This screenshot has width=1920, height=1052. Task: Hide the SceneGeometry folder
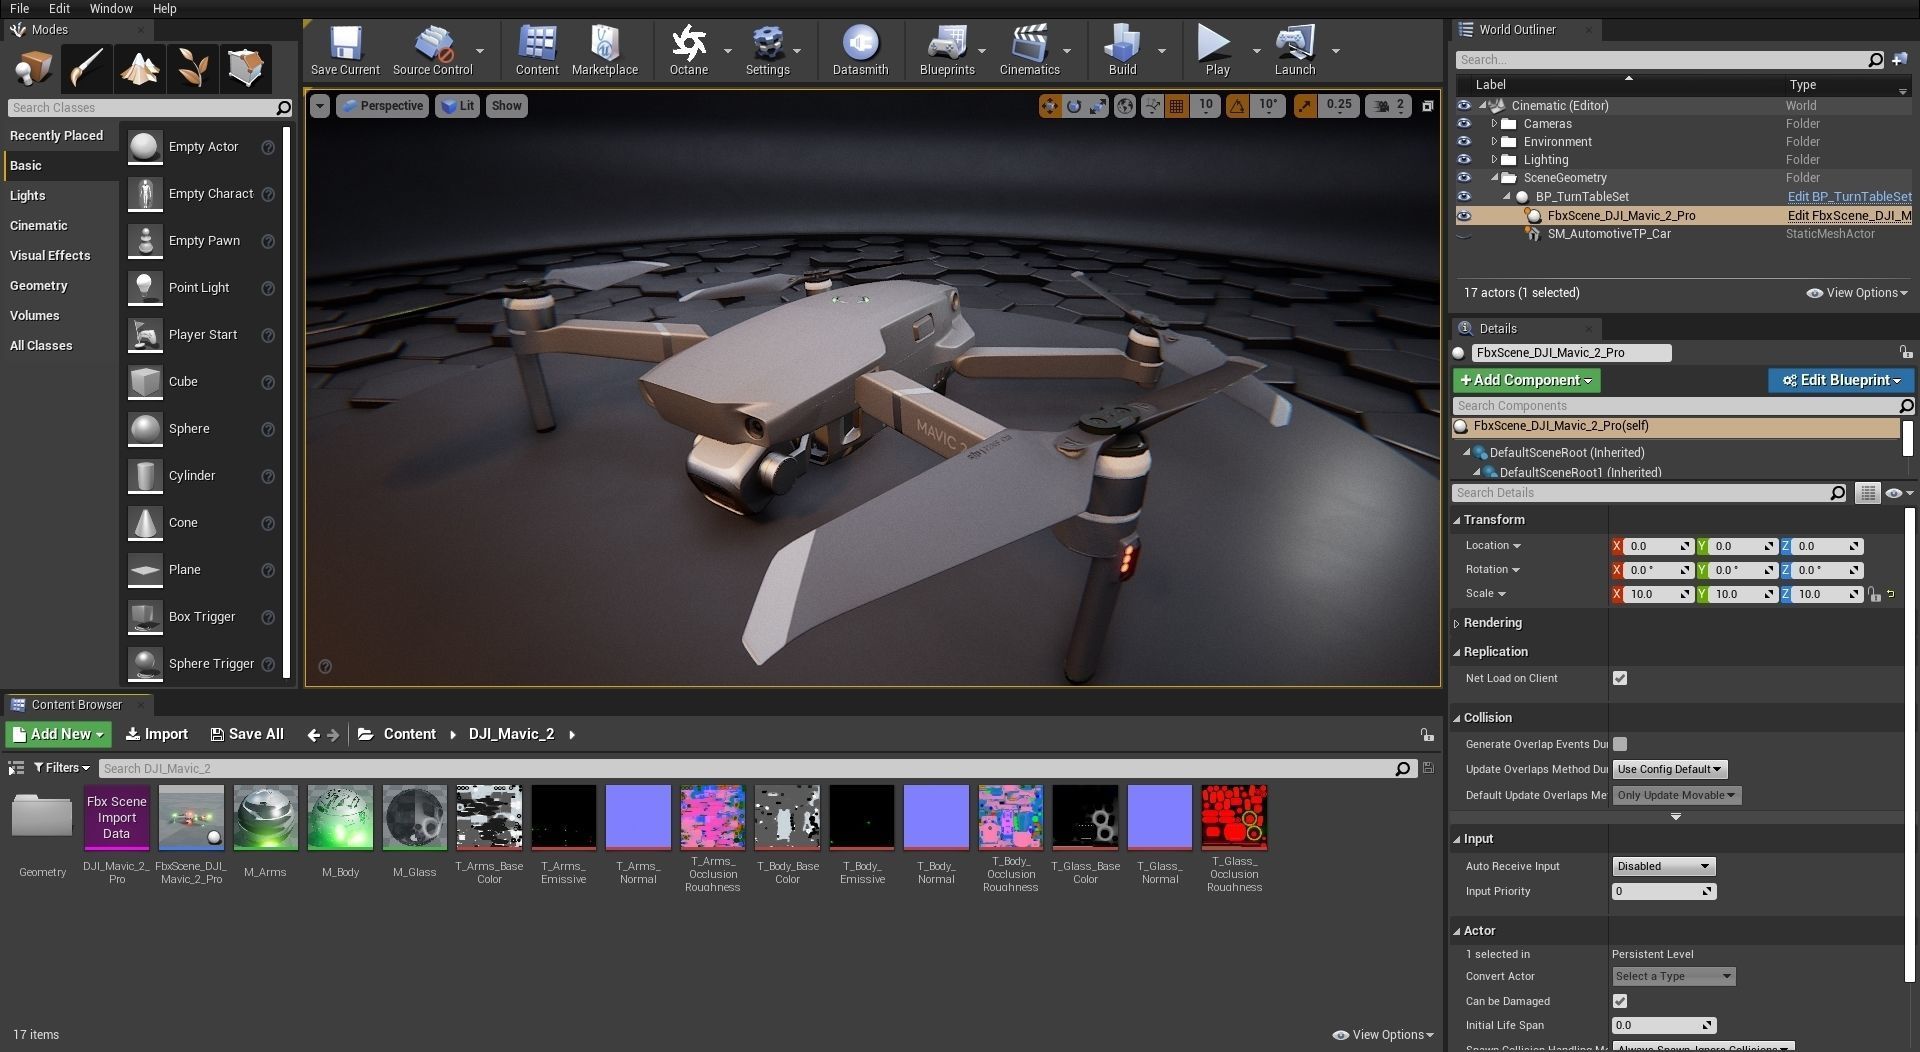tap(1464, 178)
